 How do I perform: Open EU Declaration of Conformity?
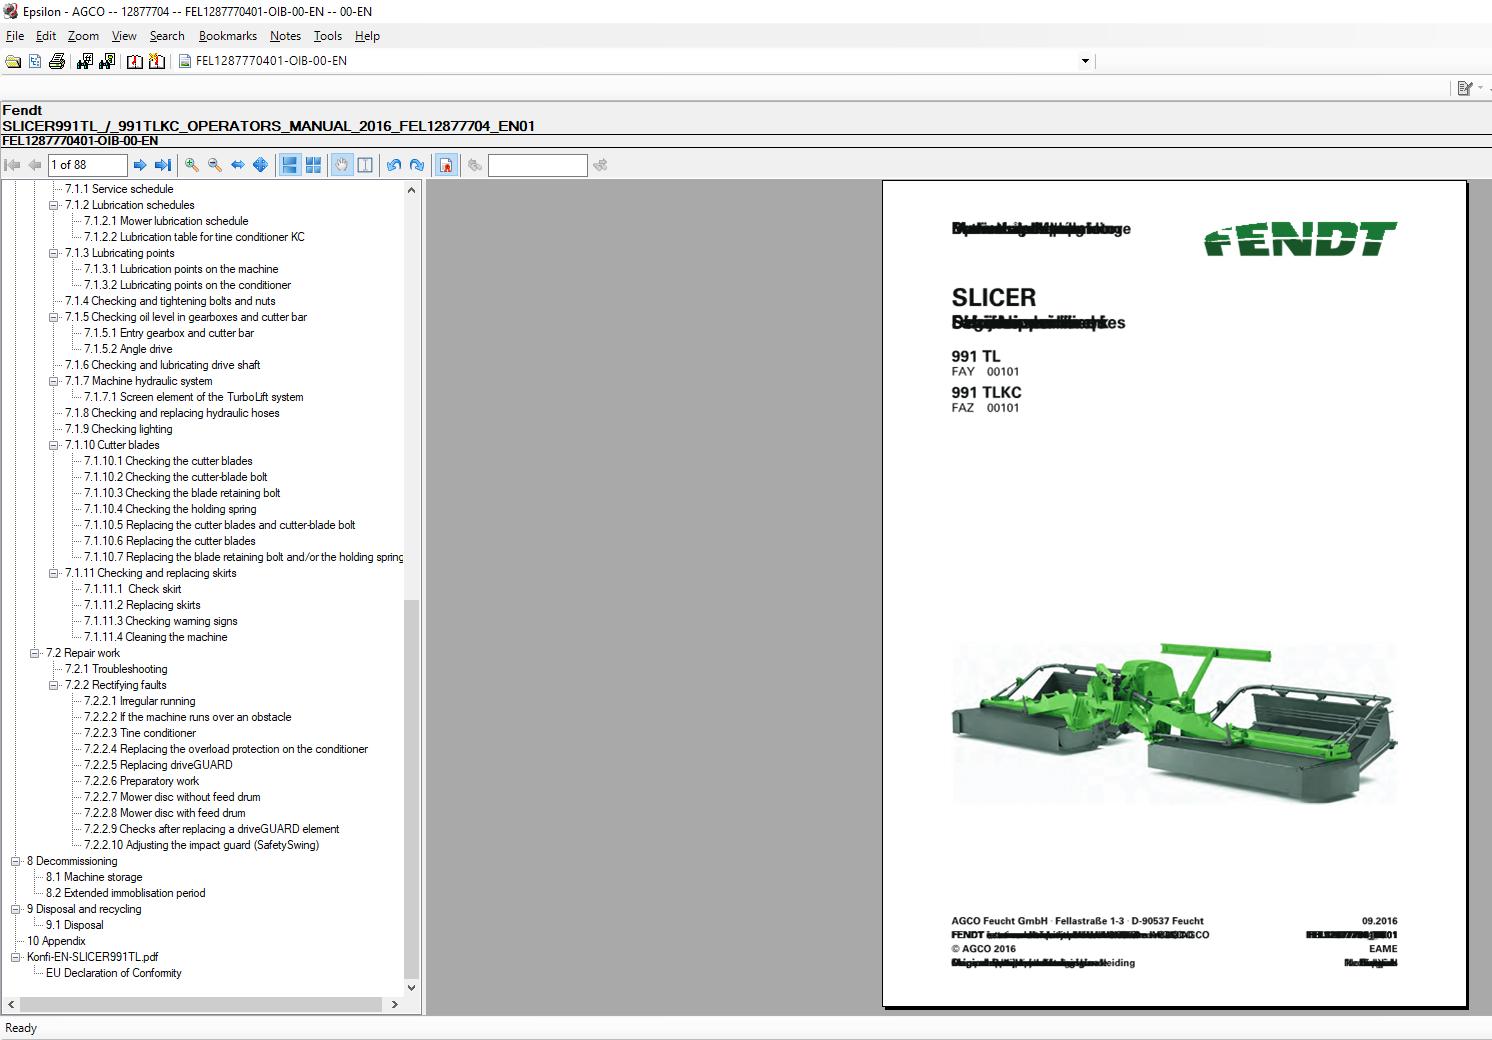tap(114, 973)
